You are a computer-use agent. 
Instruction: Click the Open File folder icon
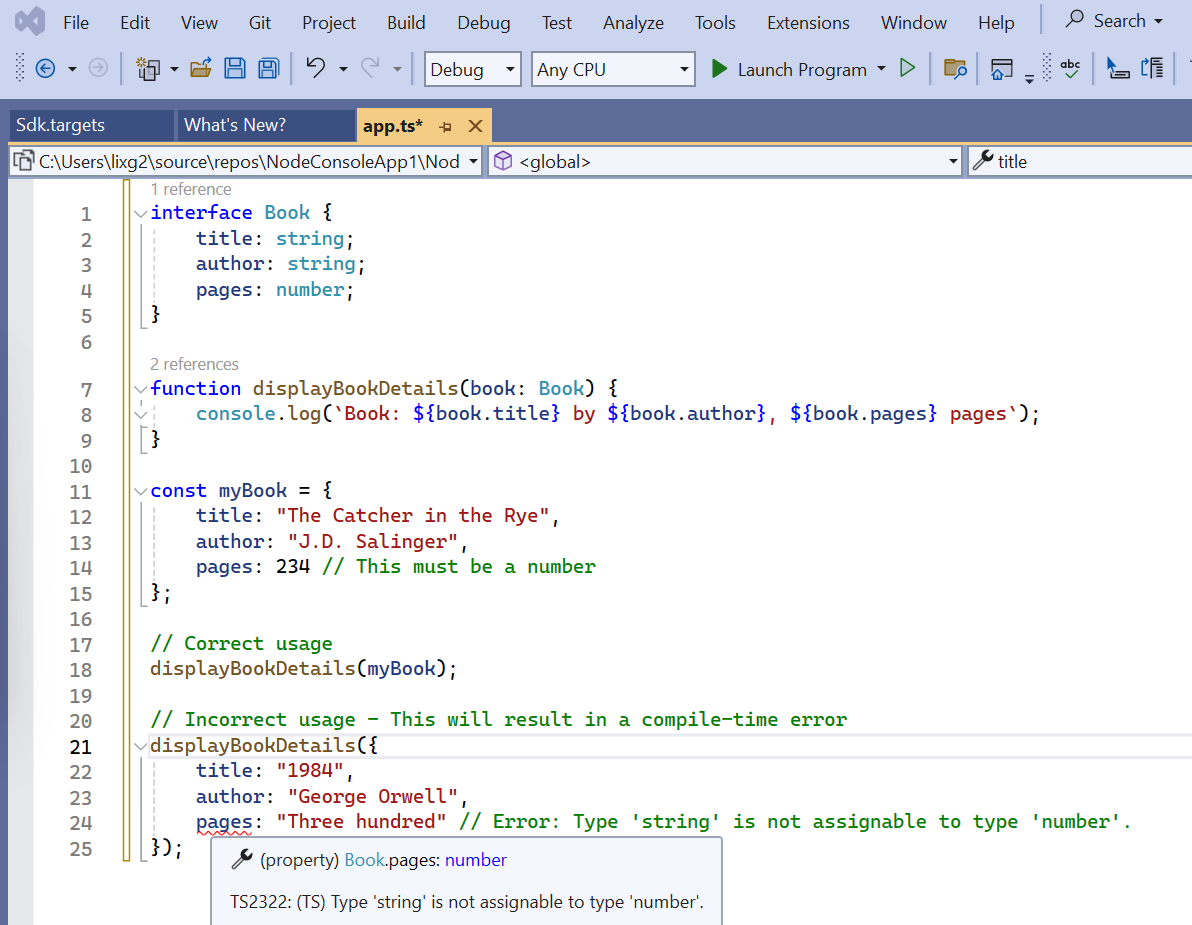point(201,69)
